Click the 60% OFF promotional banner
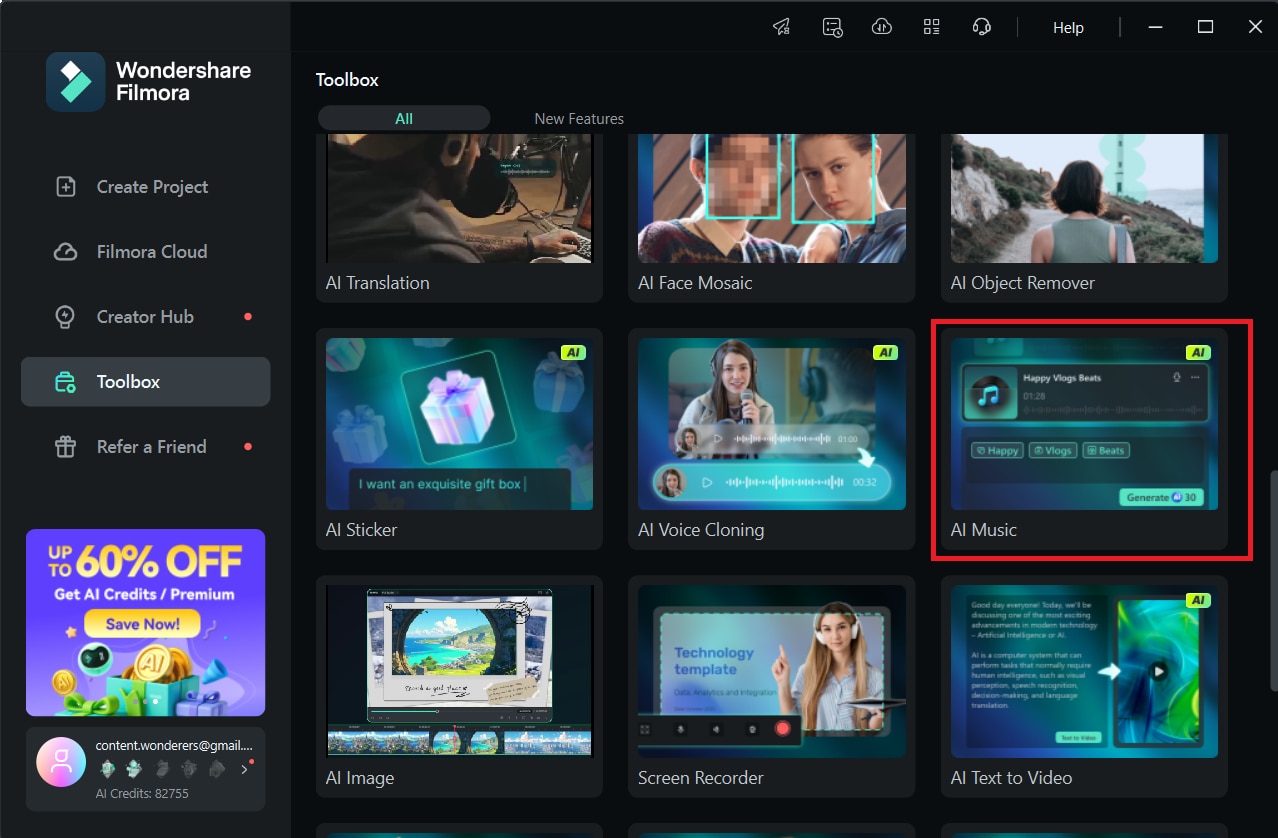 (145, 622)
